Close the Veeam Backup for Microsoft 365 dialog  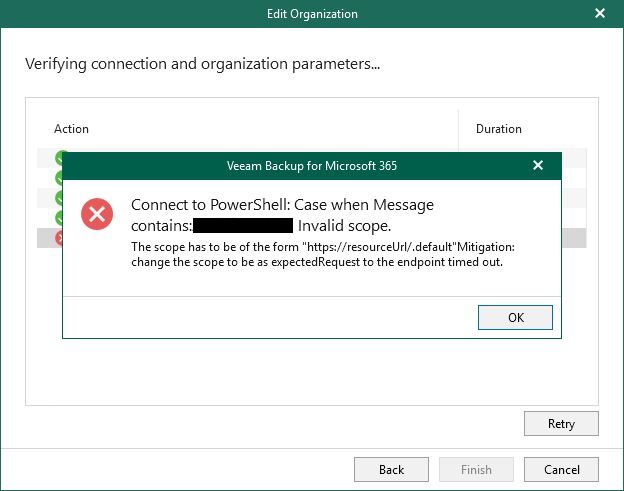pyautogui.click(x=538, y=165)
